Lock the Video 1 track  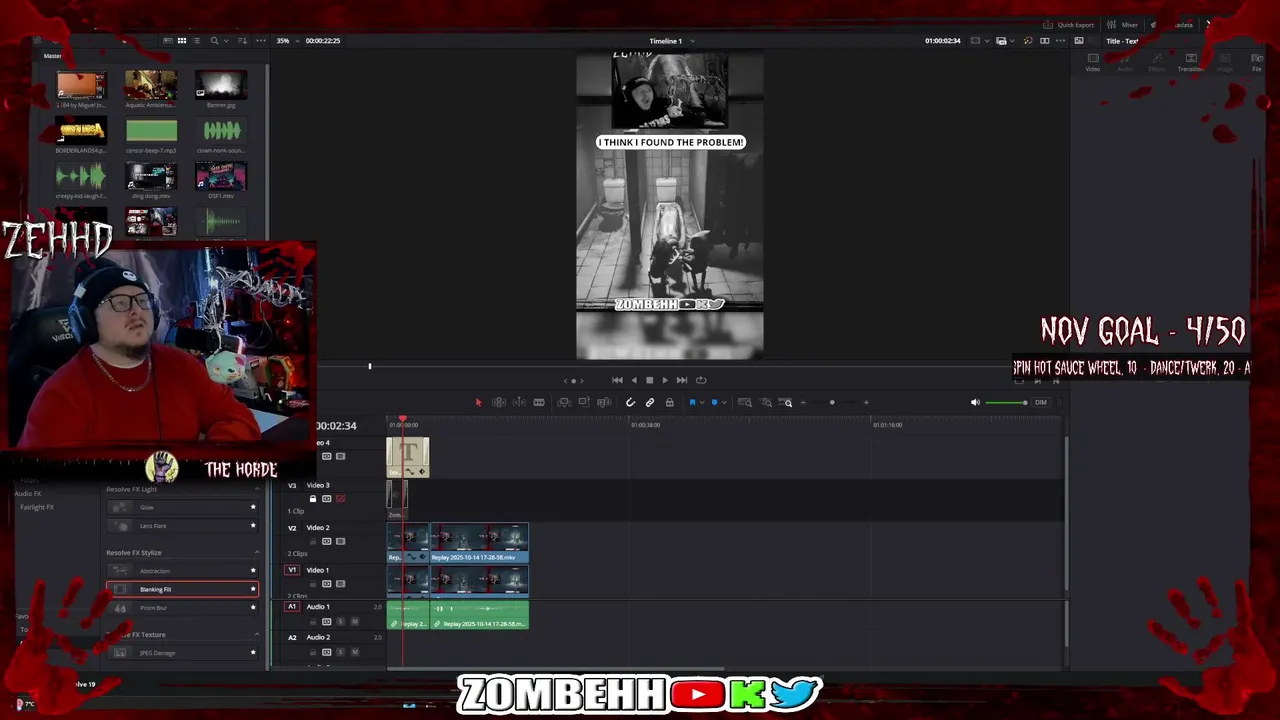click(x=312, y=583)
